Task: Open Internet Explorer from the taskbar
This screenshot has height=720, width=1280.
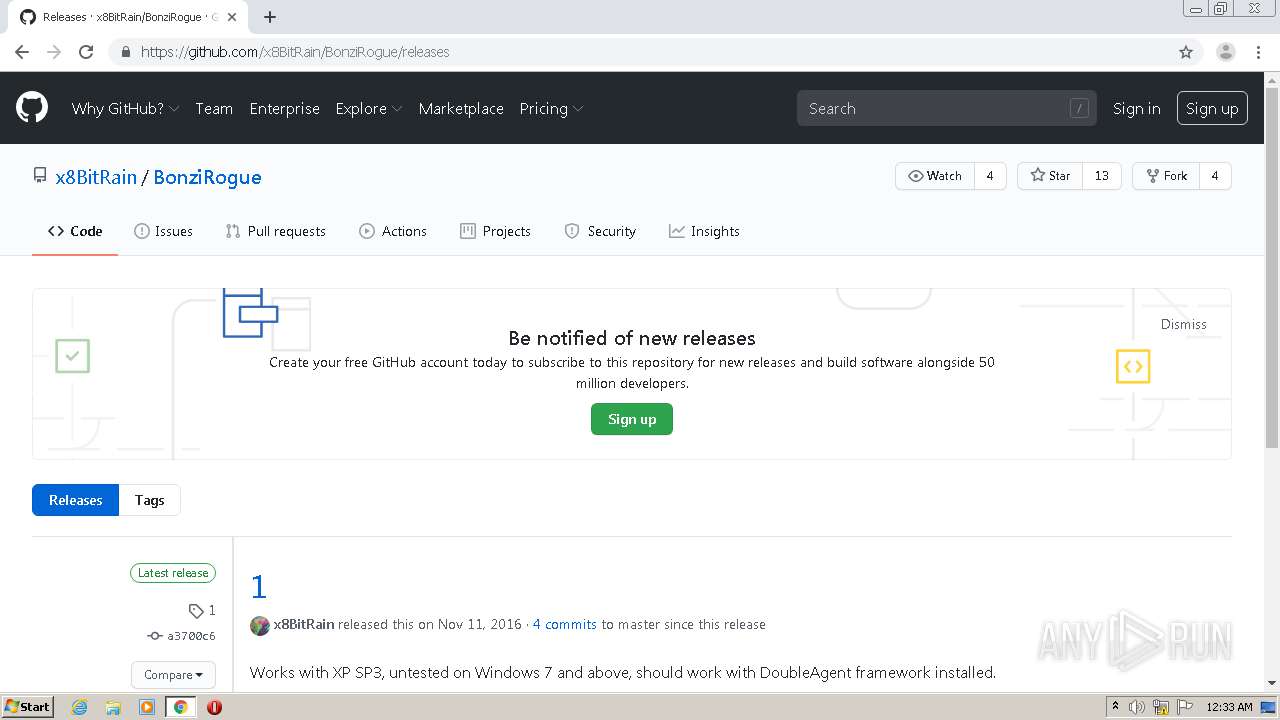Action: 79,707
